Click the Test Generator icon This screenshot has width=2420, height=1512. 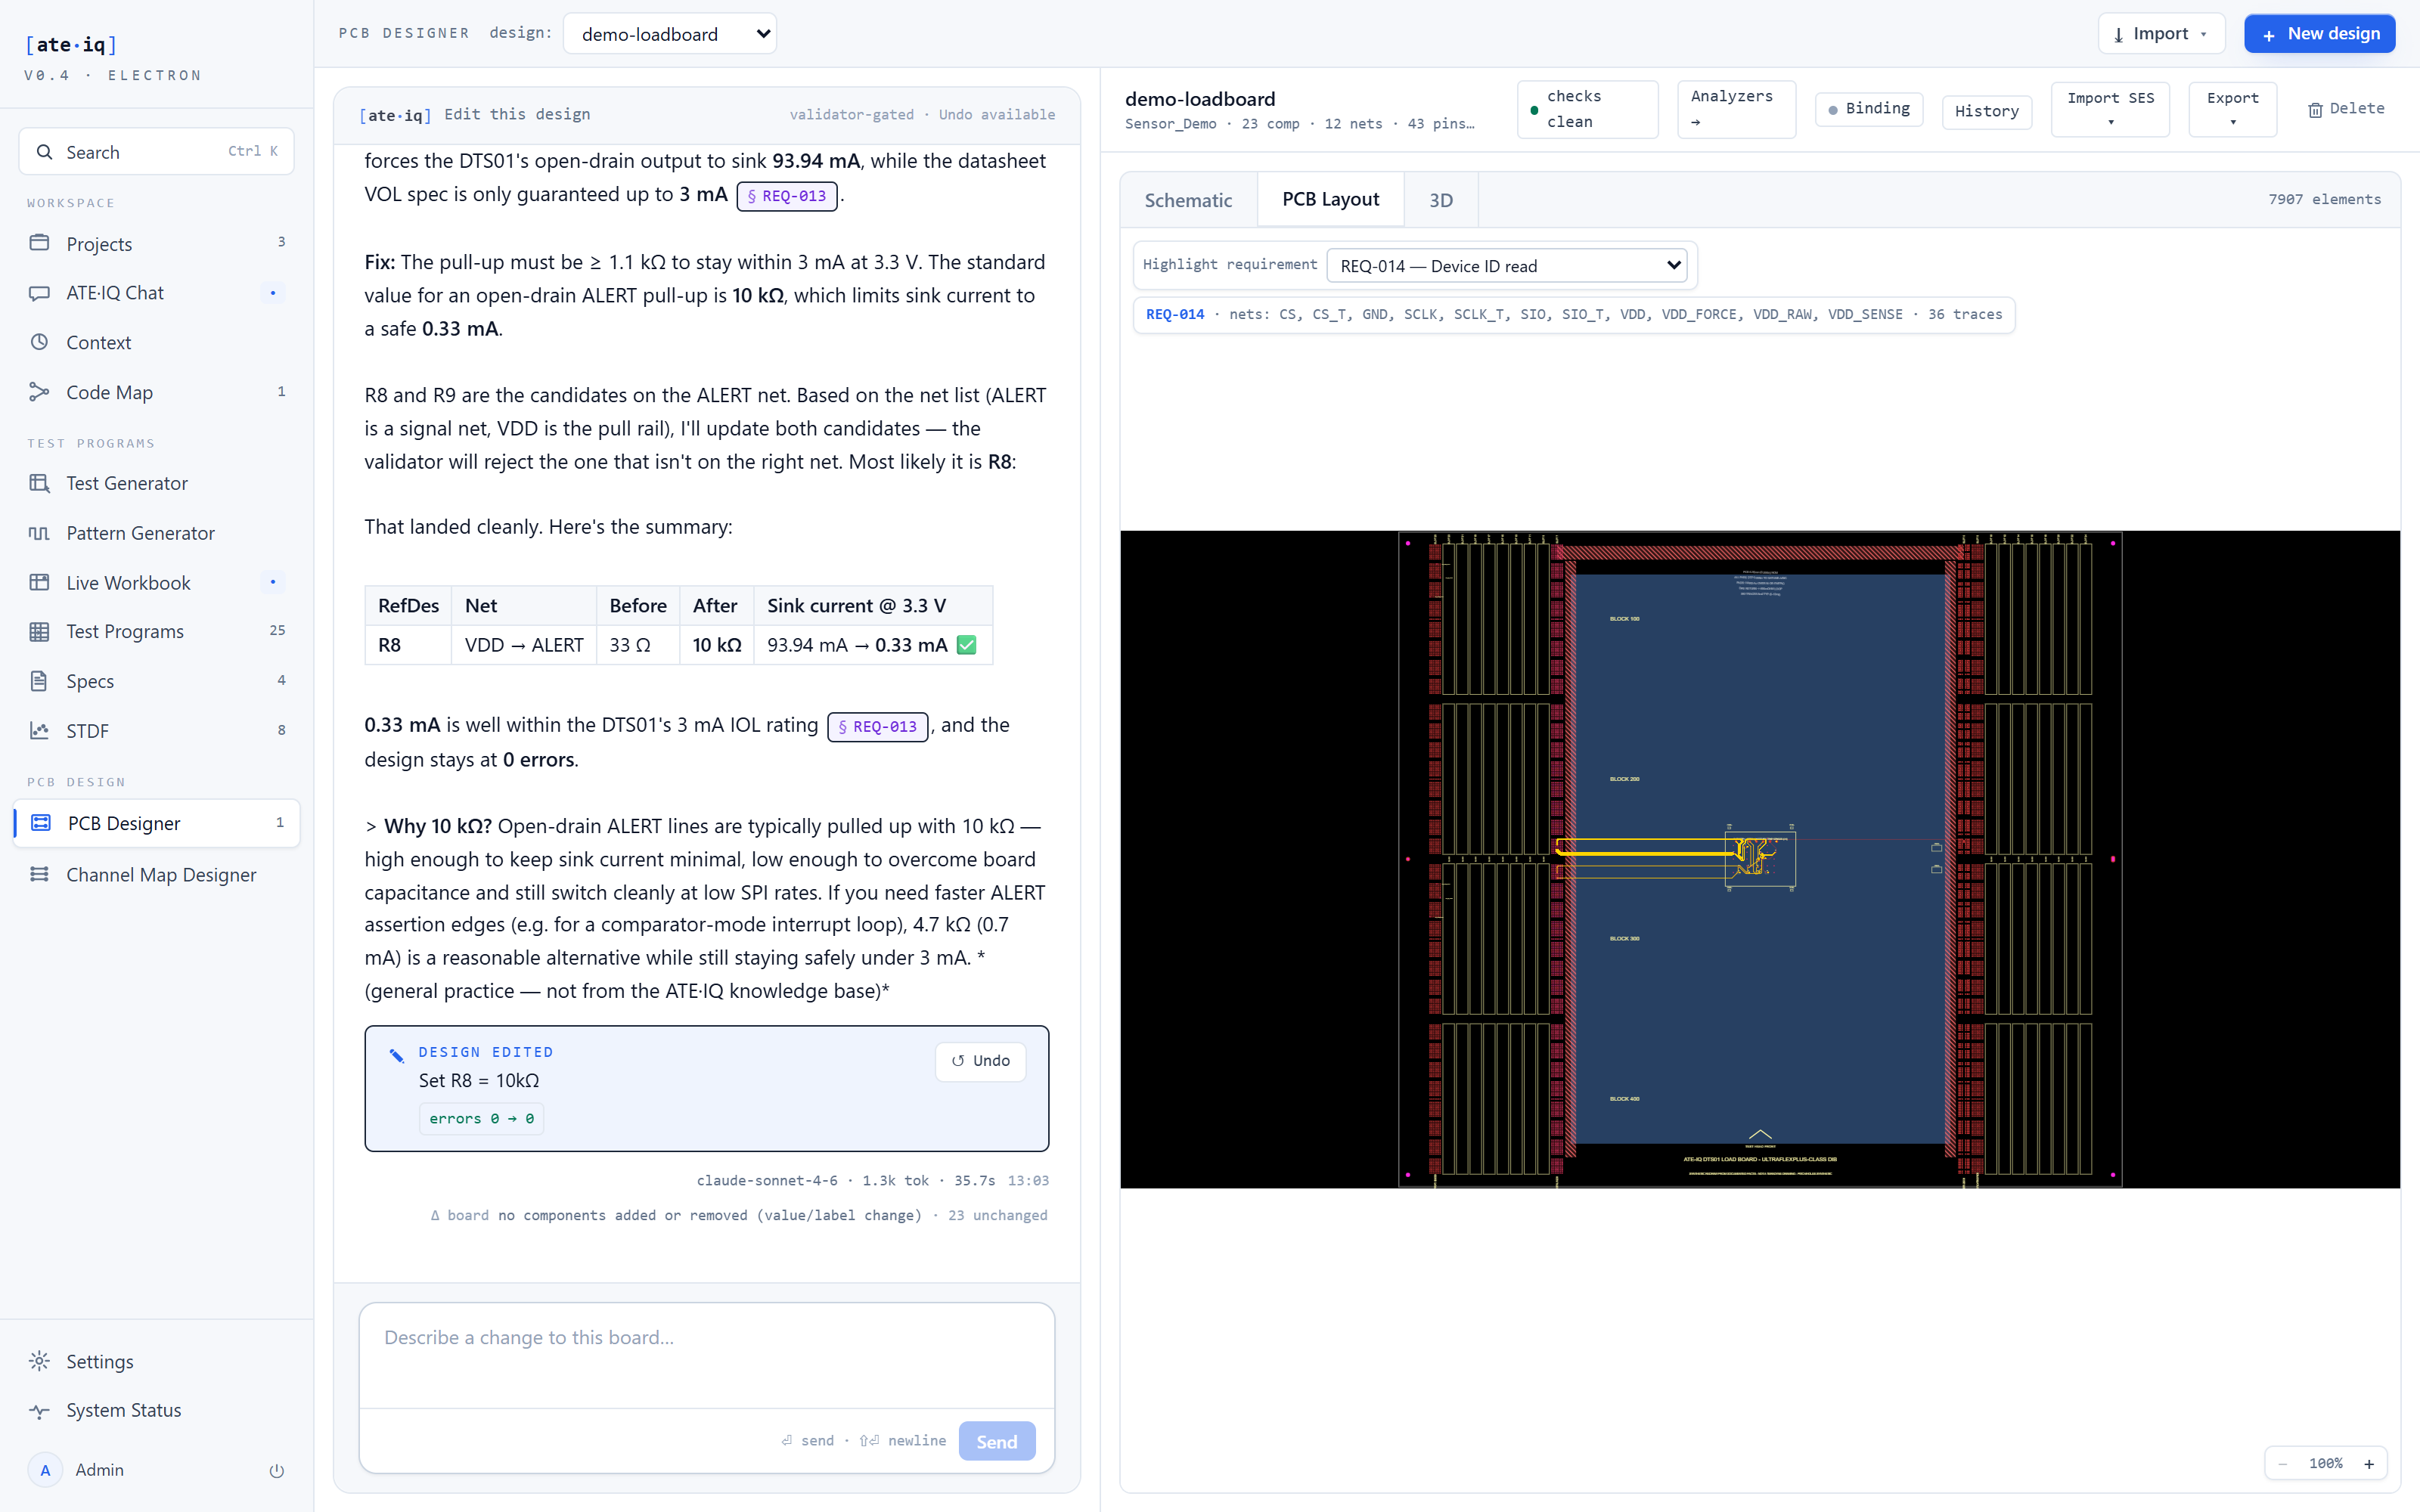pos(39,483)
